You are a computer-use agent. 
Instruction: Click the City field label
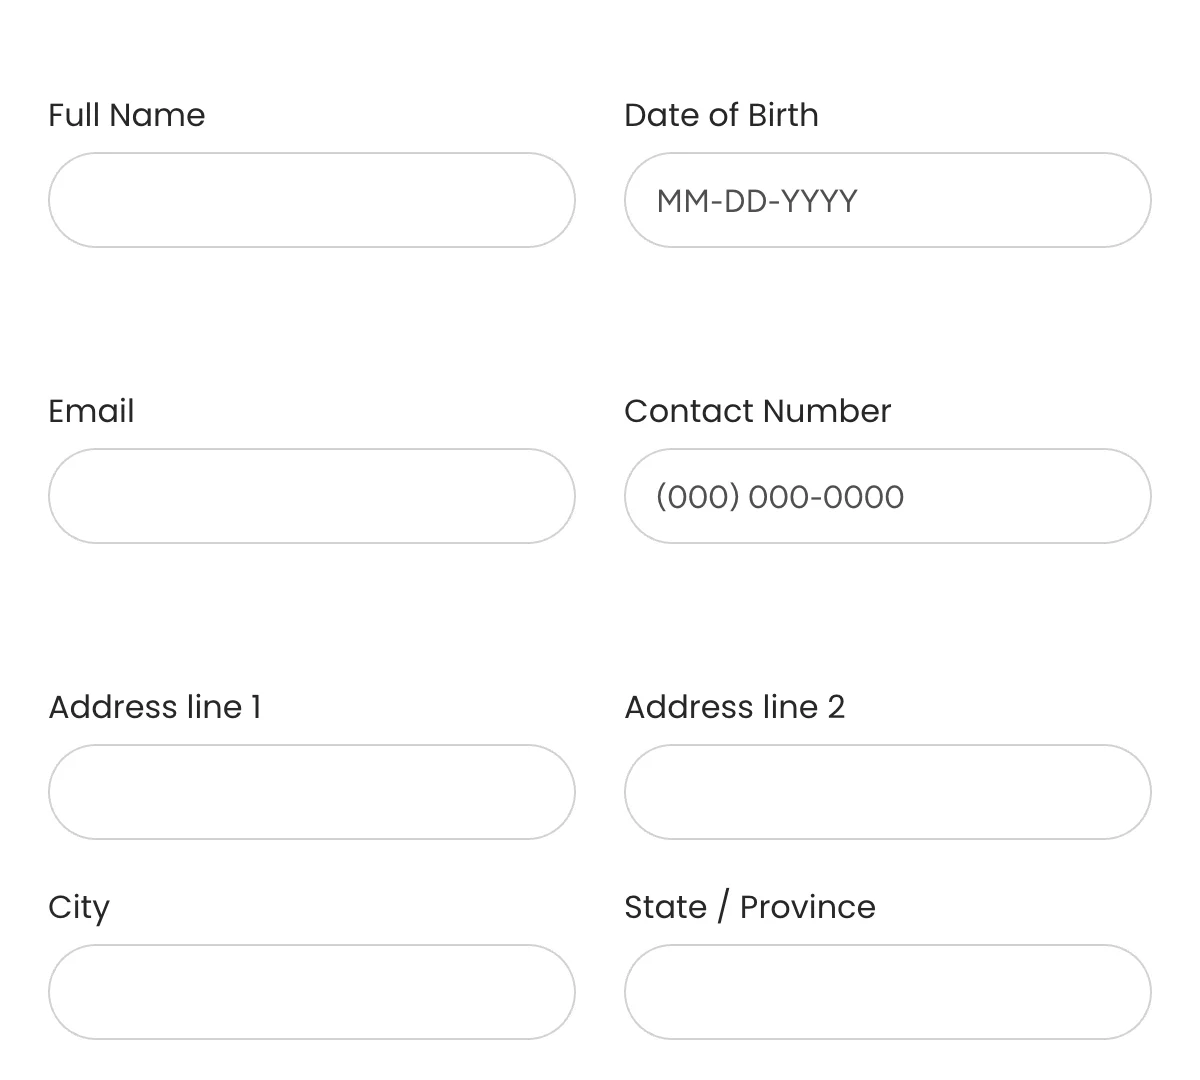[78, 906]
